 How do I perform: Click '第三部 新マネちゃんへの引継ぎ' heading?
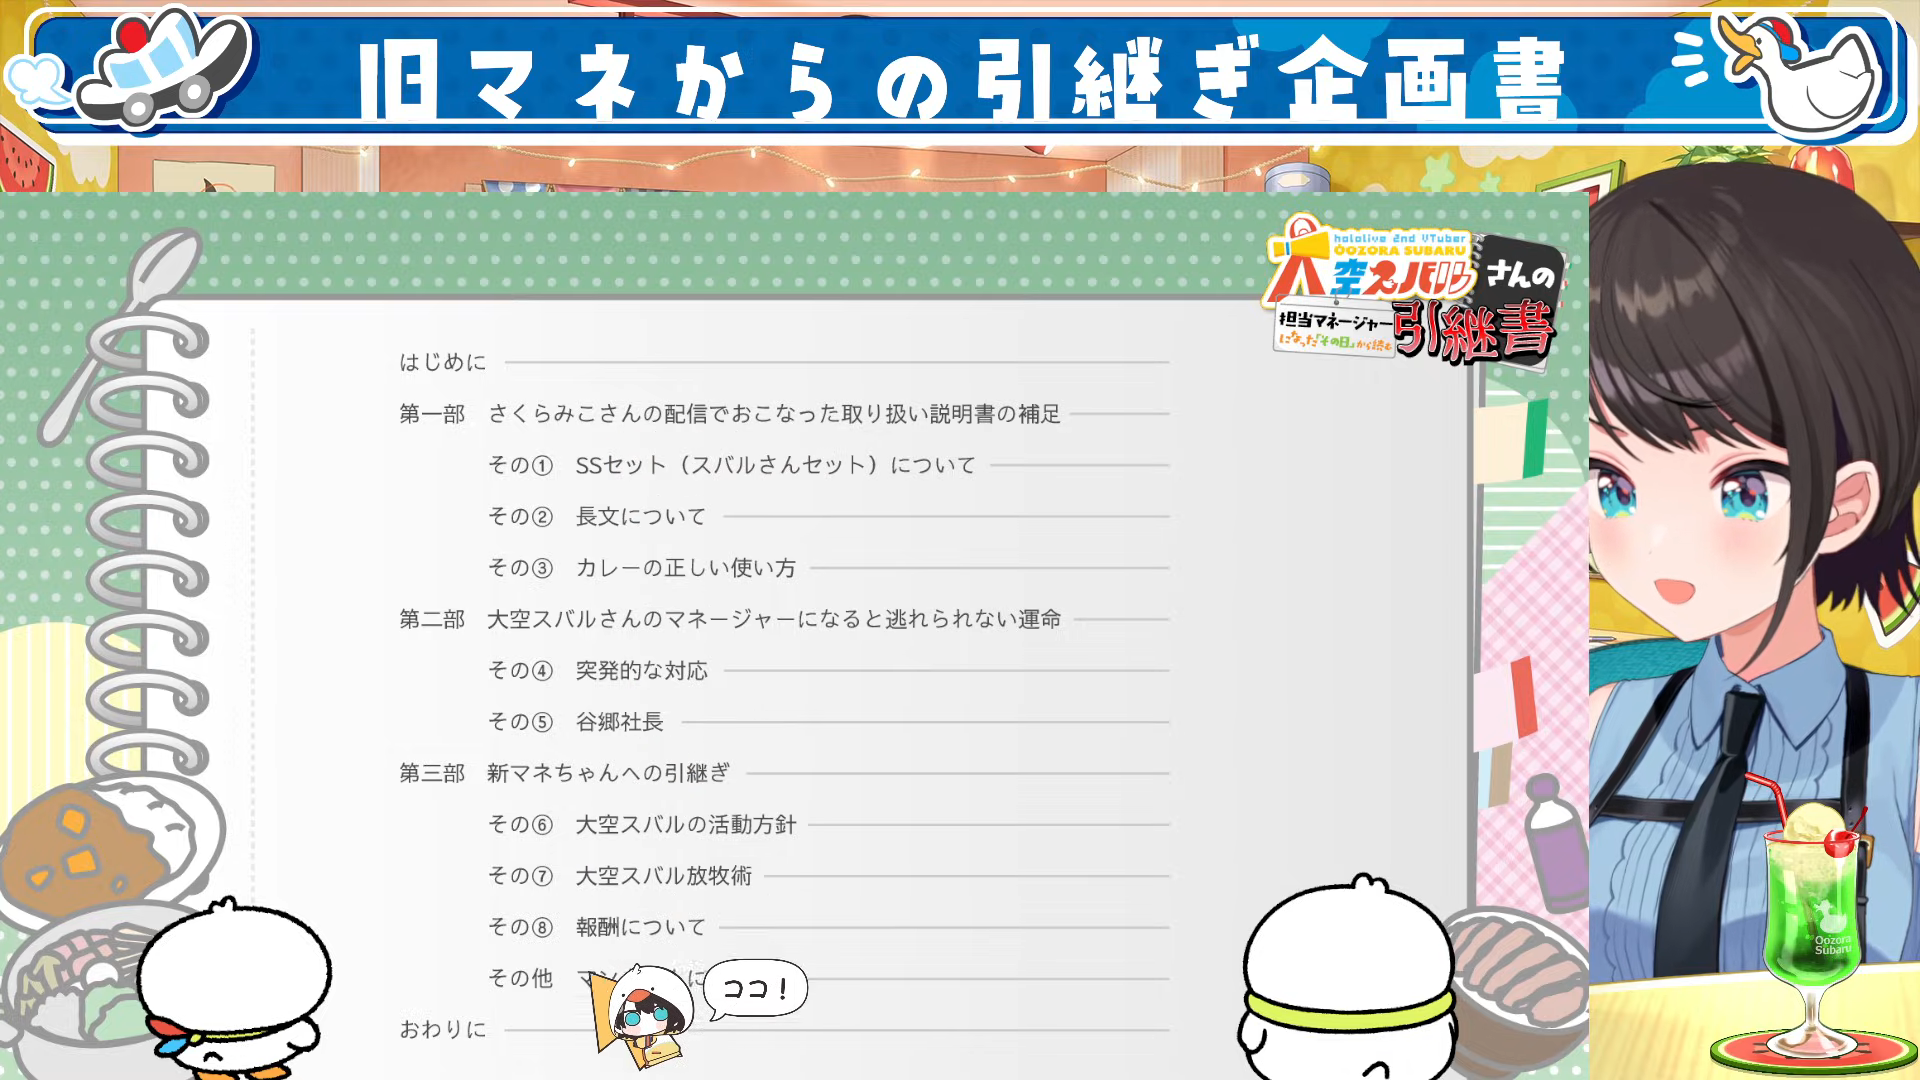(565, 773)
